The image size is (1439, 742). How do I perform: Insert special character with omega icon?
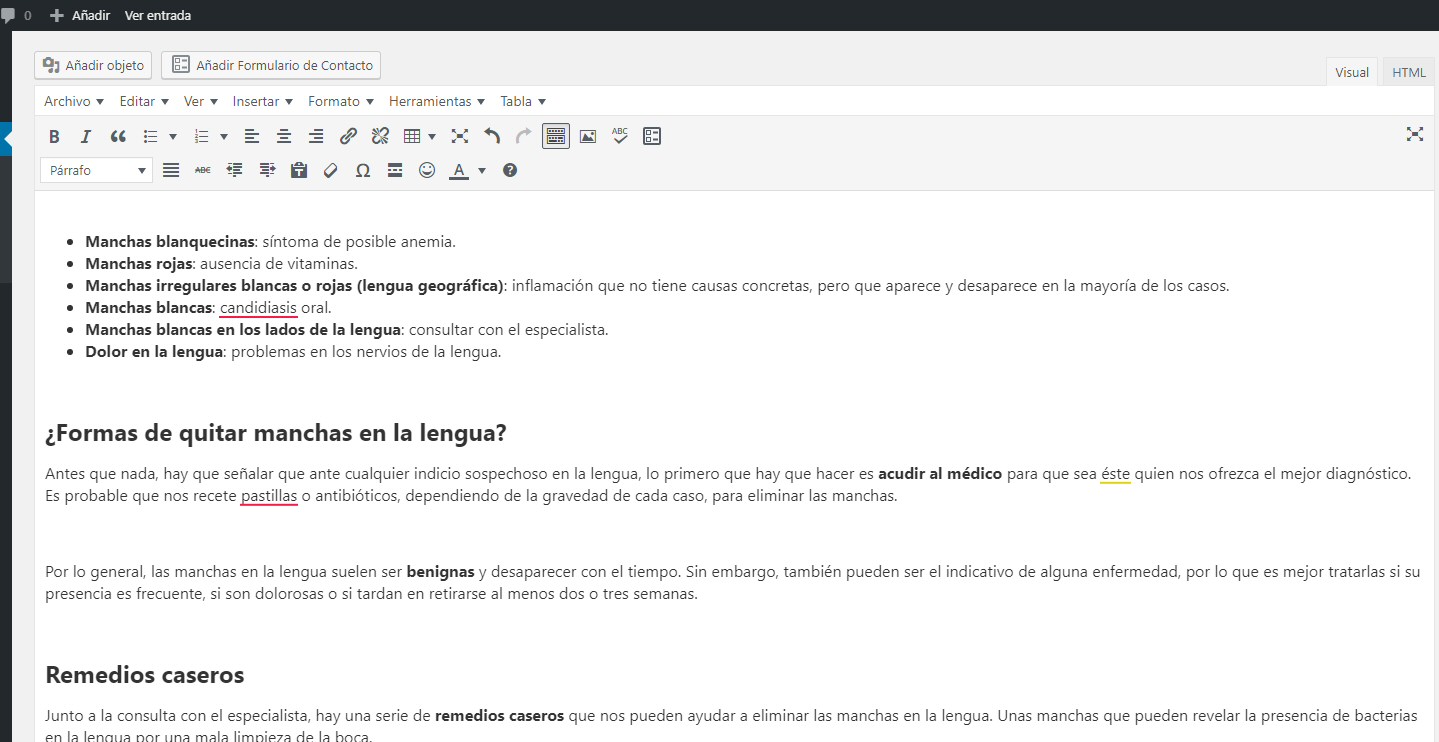click(363, 171)
